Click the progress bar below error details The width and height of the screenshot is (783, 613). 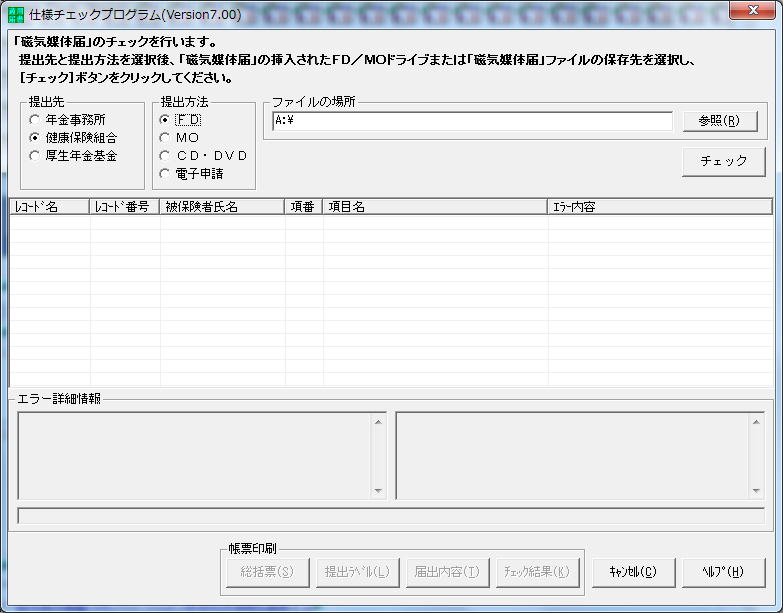click(391, 516)
